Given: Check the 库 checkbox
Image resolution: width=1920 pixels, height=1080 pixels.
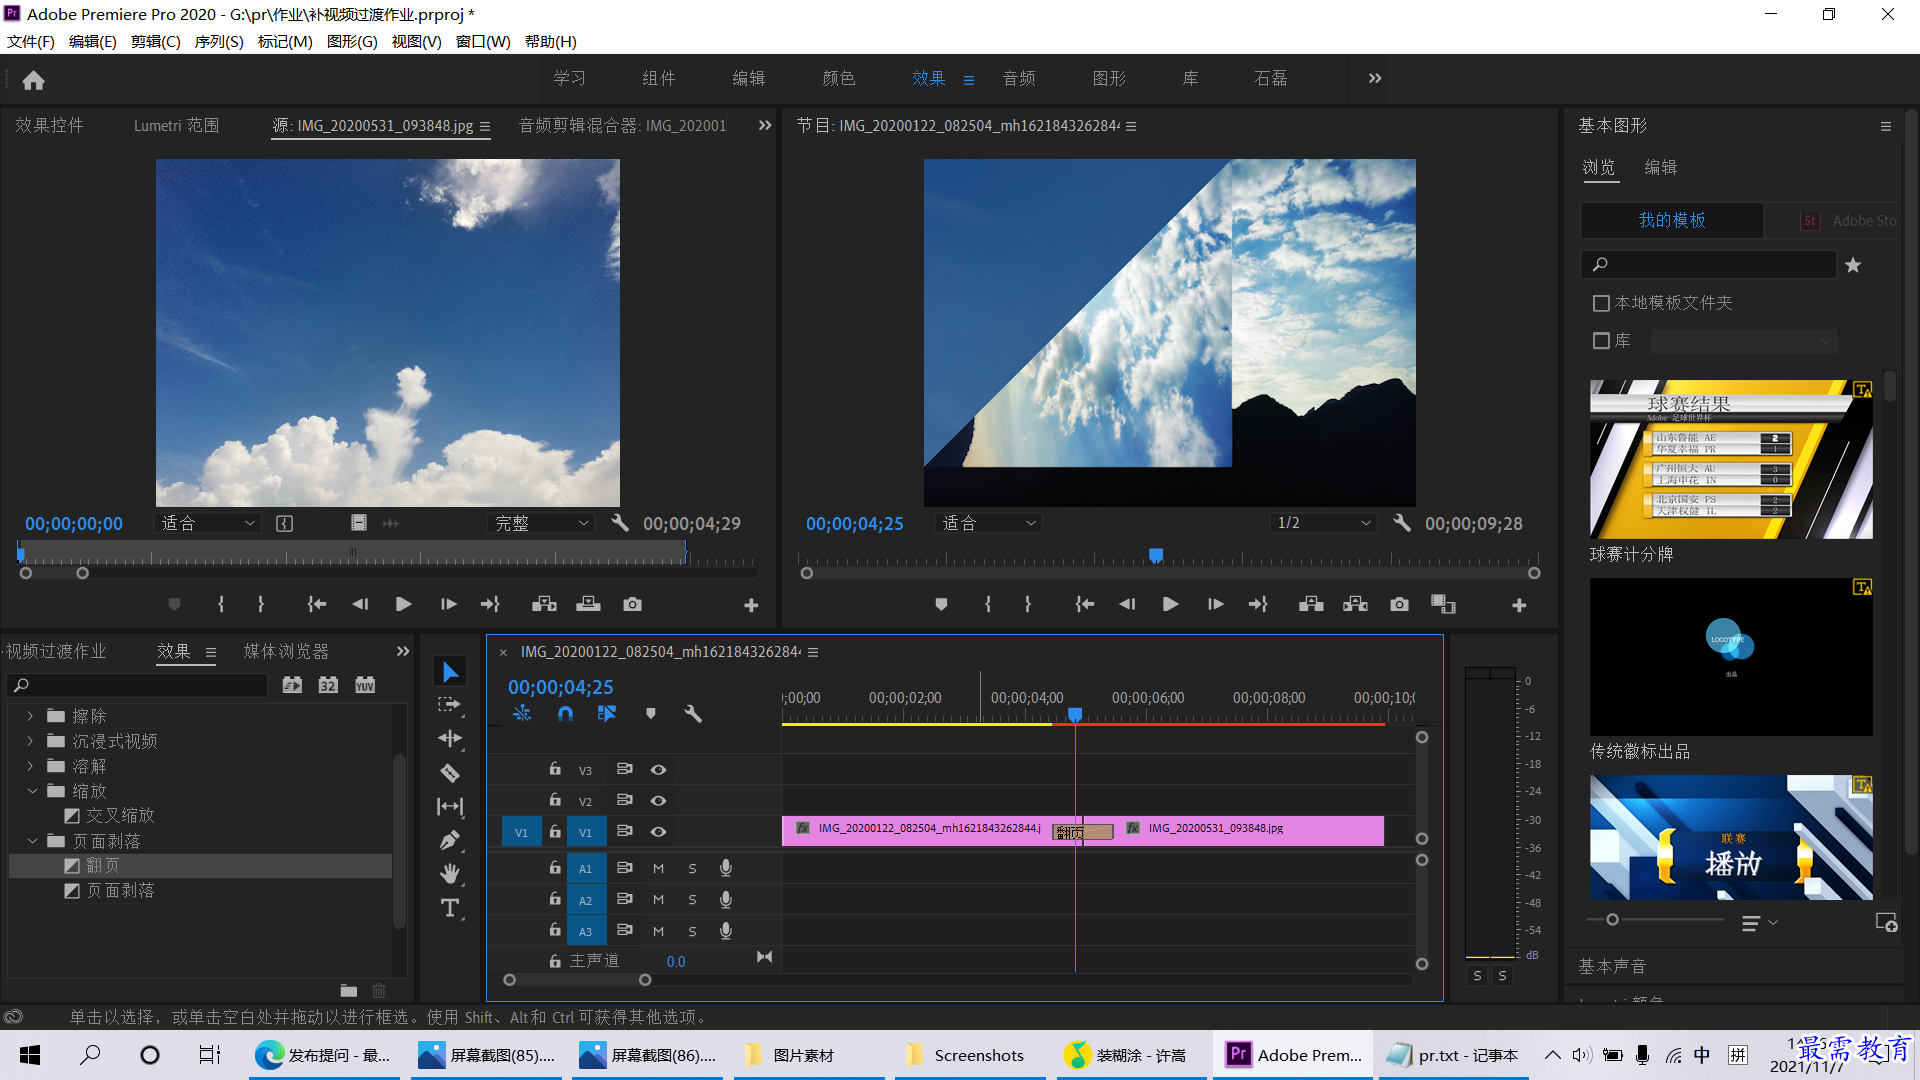Looking at the screenshot, I should (x=1601, y=341).
